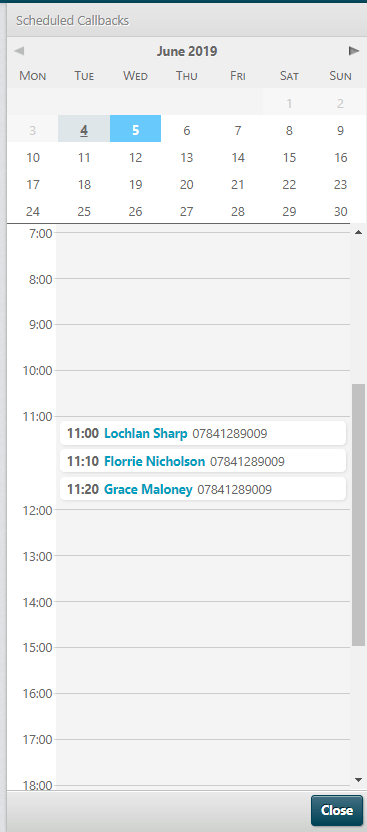Select June 24 on the calendar
This screenshot has height=832, width=367.
pyautogui.click(x=33, y=211)
